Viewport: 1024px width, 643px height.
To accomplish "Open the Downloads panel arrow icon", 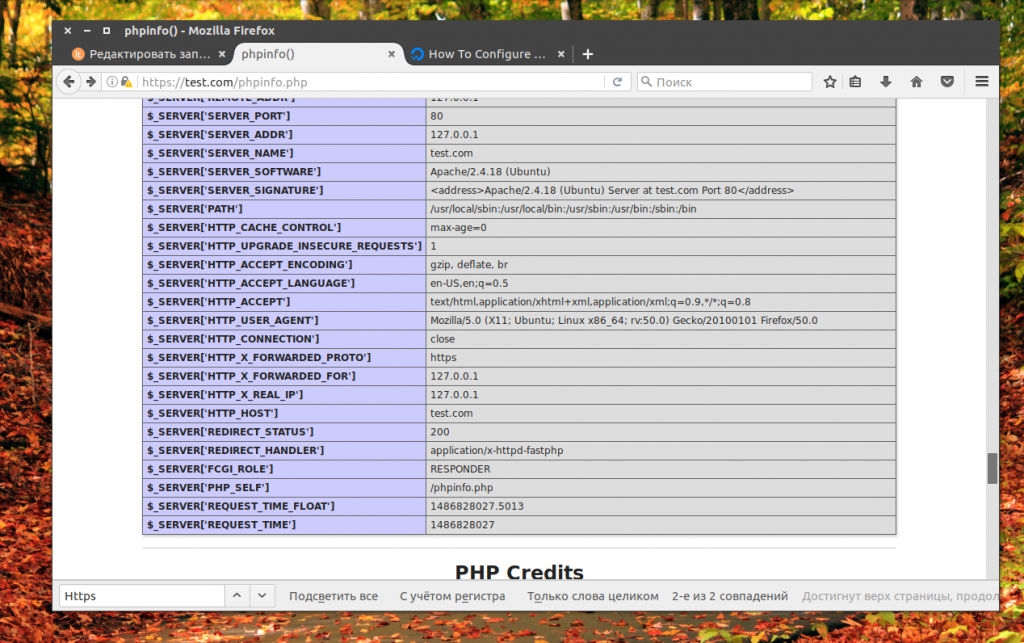I will [x=886, y=81].
